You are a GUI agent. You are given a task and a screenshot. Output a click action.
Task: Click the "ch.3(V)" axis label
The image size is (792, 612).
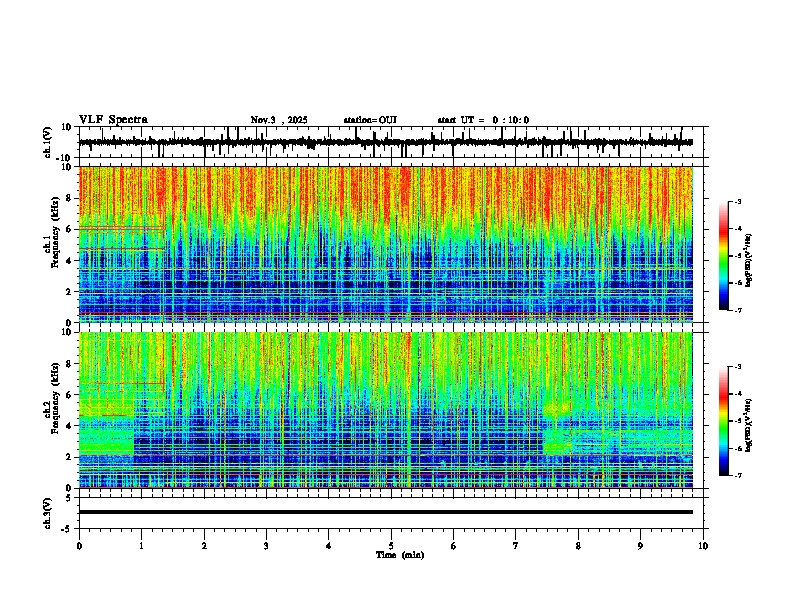click(48, 513)
